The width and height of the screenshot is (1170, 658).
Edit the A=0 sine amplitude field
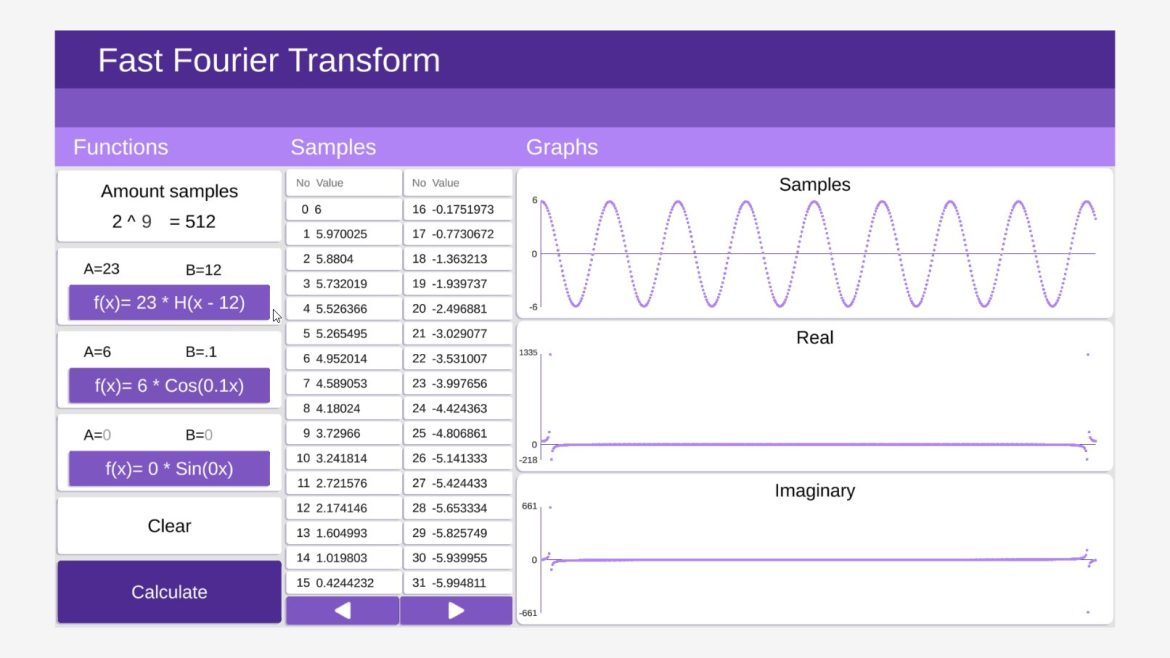pos(97,434)
